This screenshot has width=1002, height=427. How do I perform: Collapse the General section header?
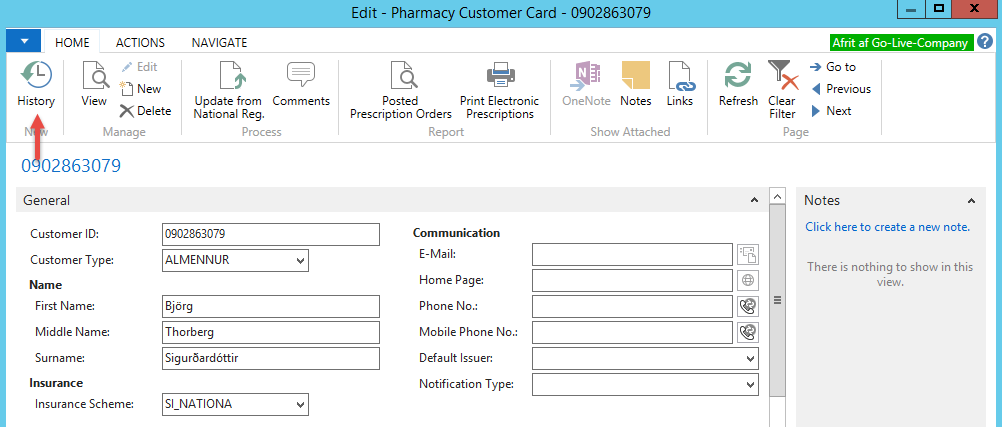[x=754, y=201]
